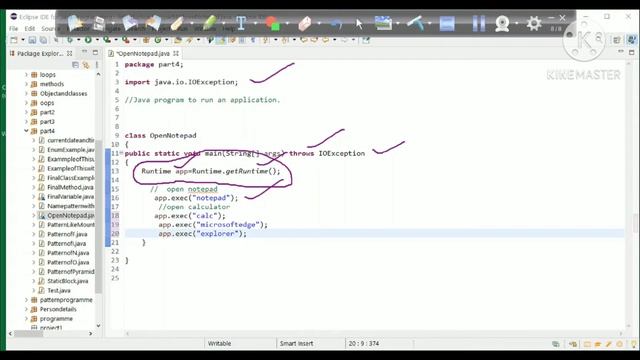The width and height of the screenshot is (640, 360).
Task: Select the green highlighter tool
Action: pyautogui.click(x=209, y=23)
